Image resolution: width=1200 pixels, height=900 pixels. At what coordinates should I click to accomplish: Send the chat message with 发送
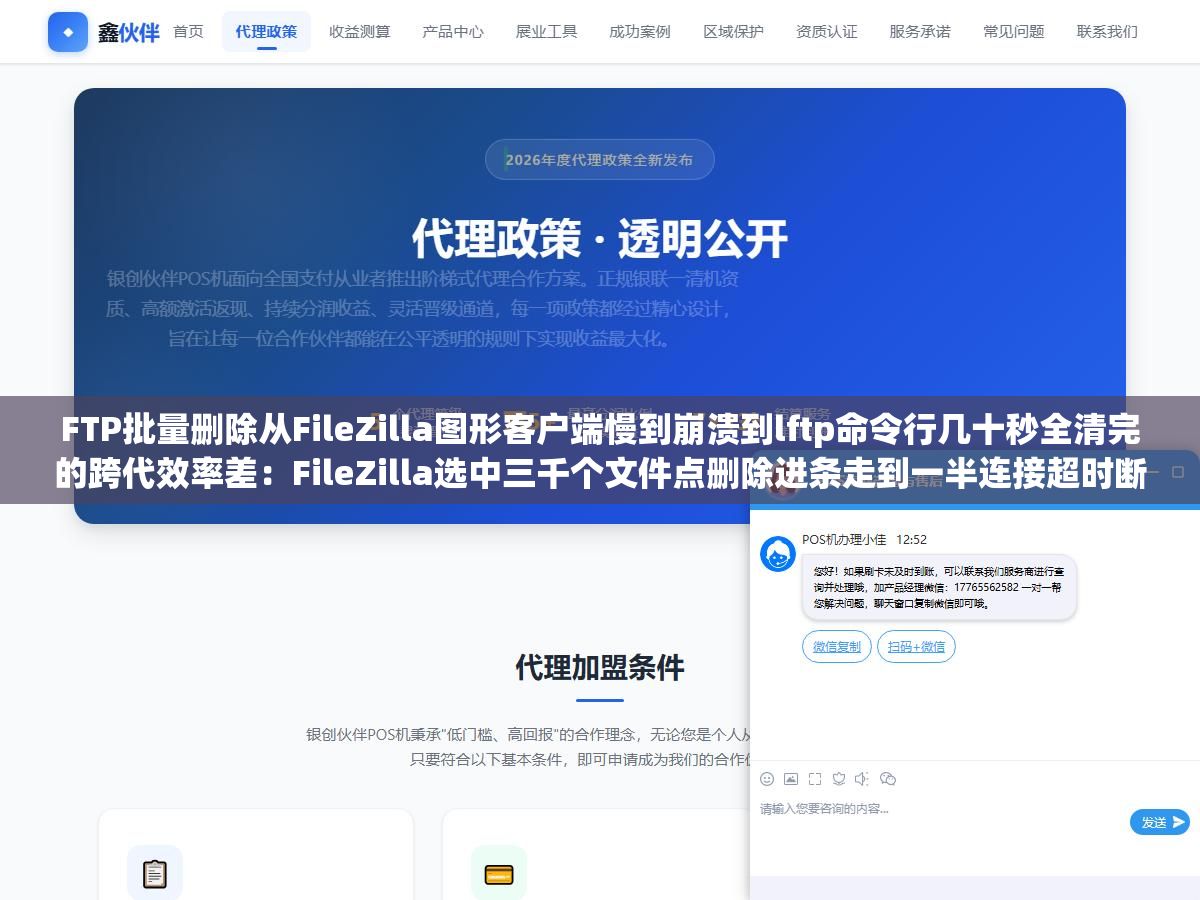click(1160, 822)
